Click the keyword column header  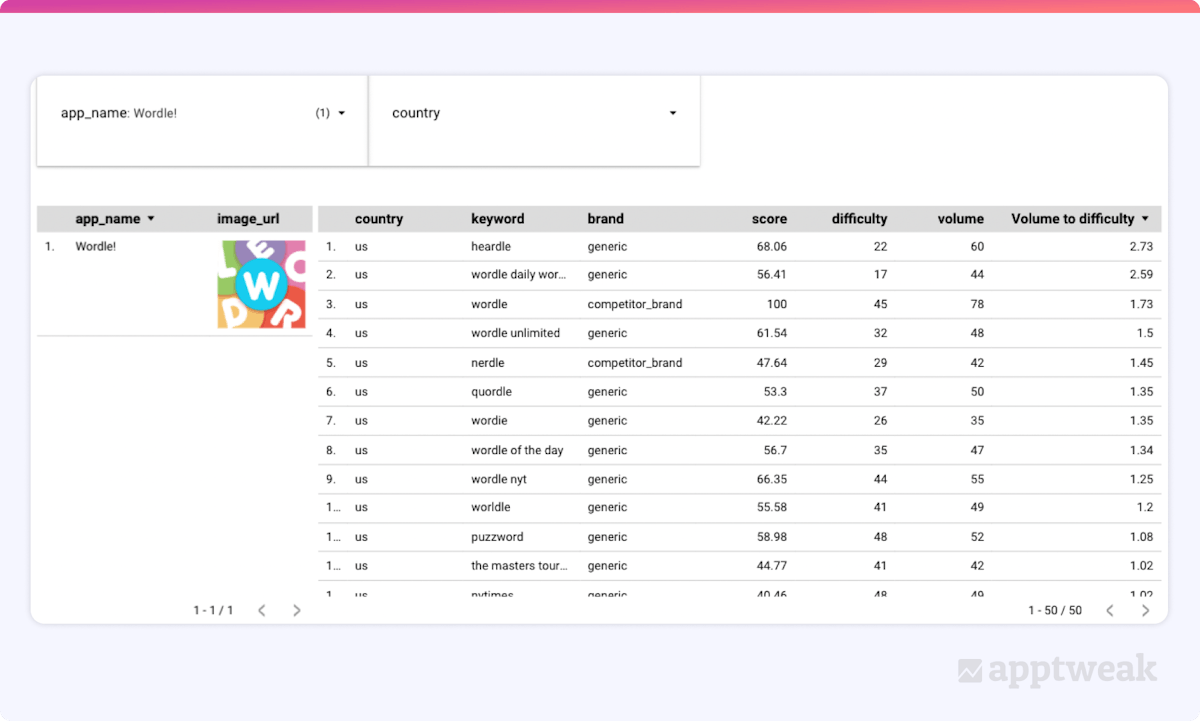click(498, 218)
